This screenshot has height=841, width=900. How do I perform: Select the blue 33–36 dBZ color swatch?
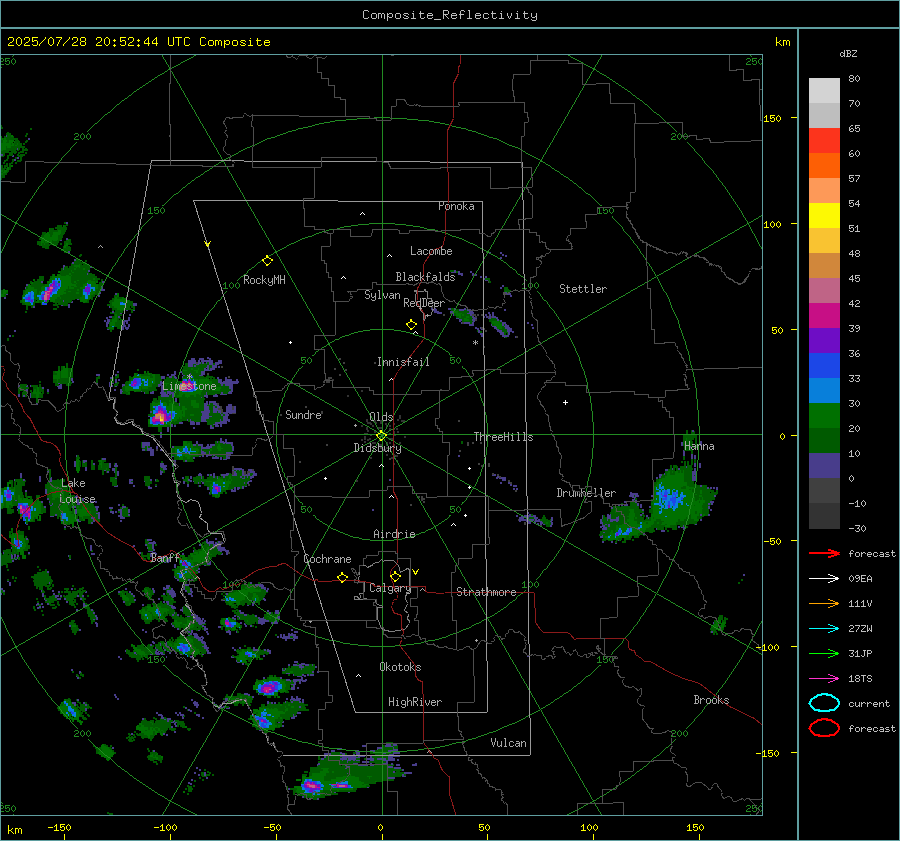coord(824,365)
